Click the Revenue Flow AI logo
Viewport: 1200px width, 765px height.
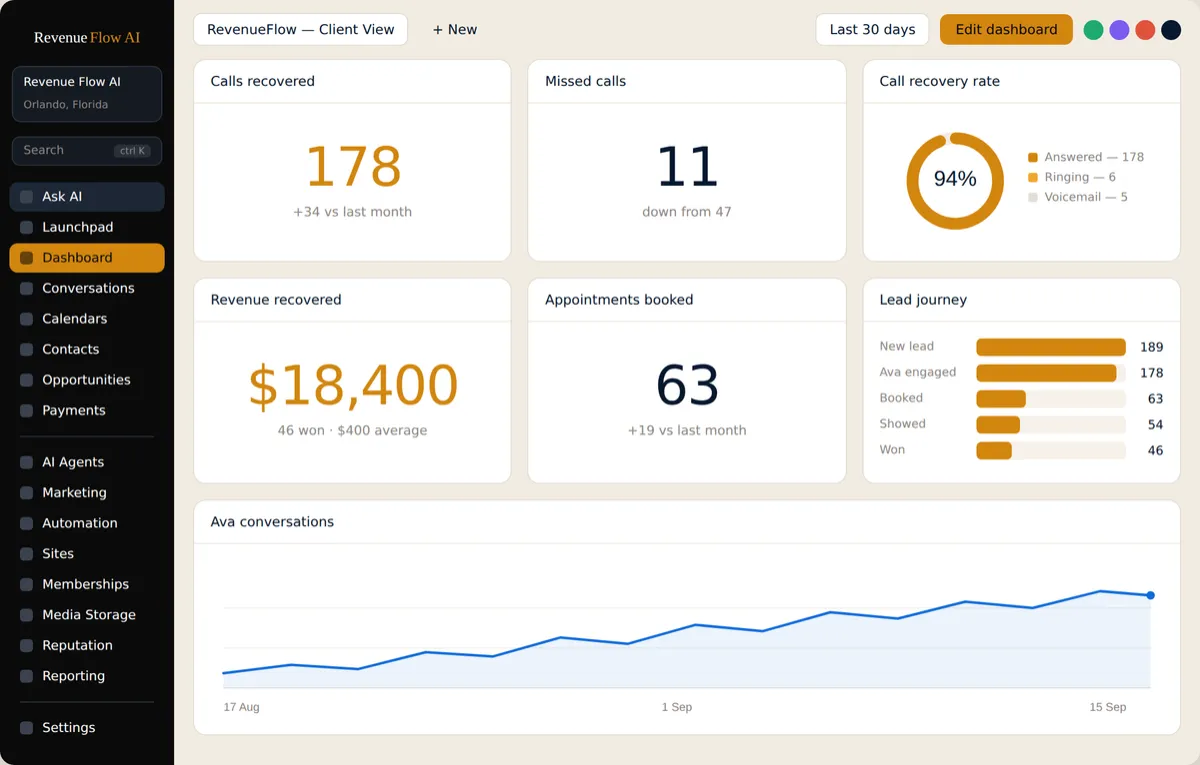click(x=87, y=37)
